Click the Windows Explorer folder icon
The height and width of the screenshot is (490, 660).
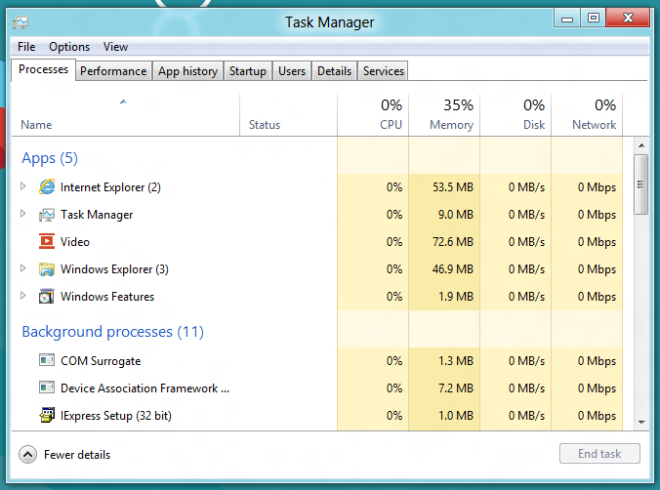(47, 269)
